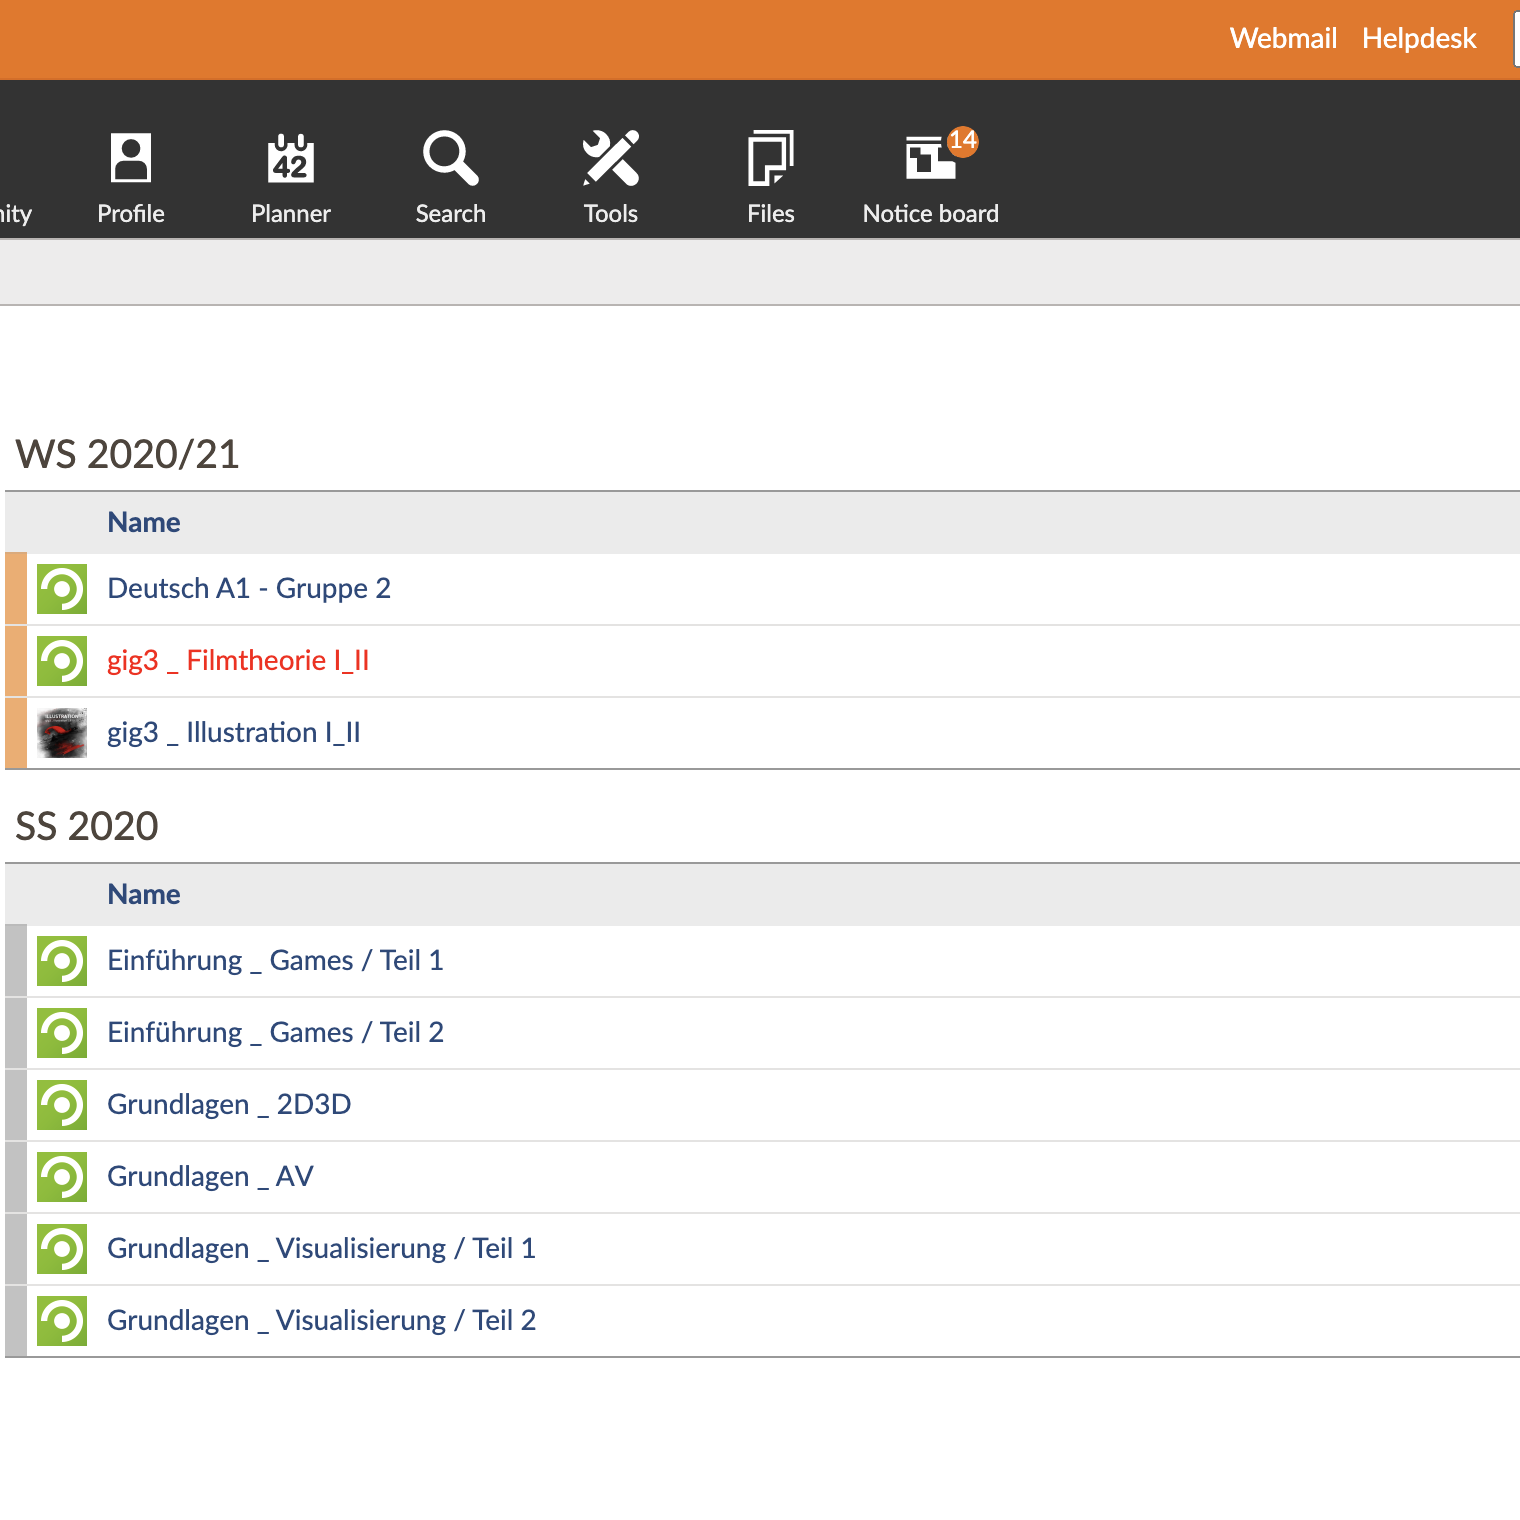Click green icon beside Grundlagen _ AV
1520x1520 pixels.
click(x=62, y=1177)
